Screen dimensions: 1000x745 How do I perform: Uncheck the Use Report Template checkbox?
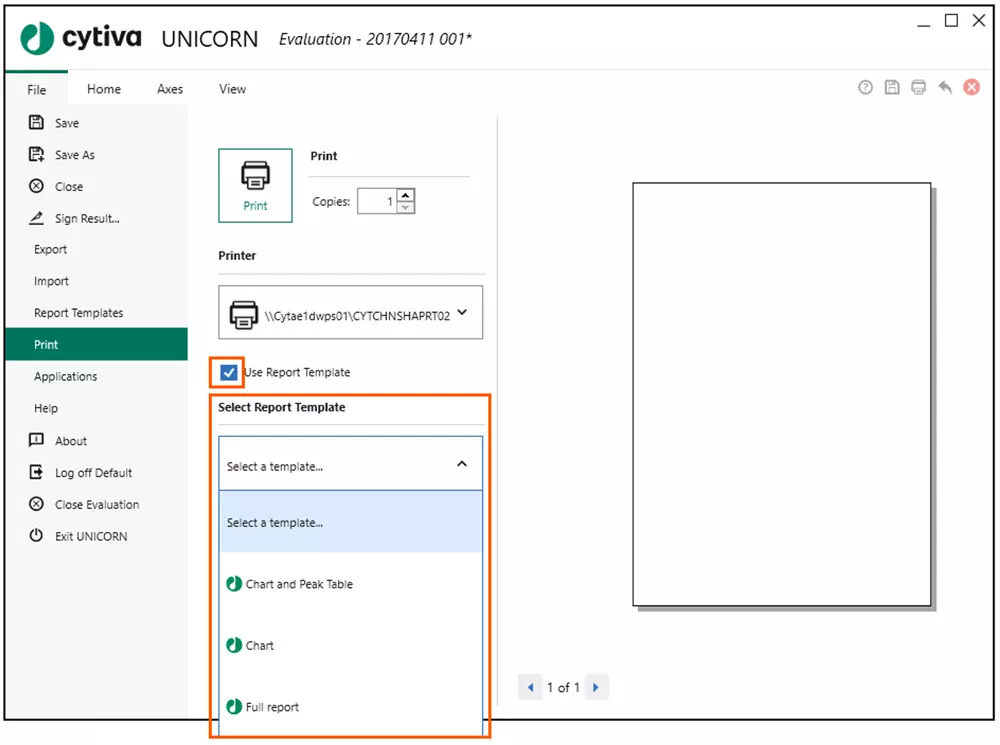coord(229,373)
